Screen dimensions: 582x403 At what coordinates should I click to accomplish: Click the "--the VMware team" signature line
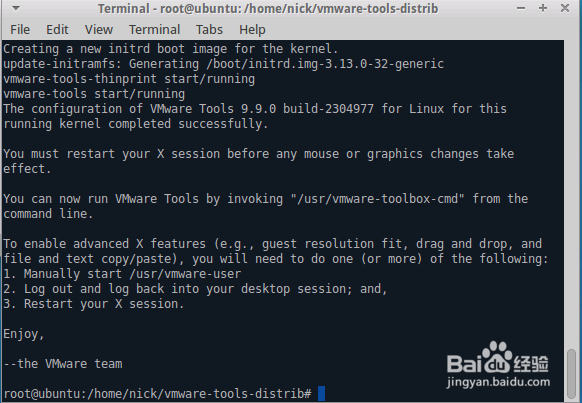63,364
